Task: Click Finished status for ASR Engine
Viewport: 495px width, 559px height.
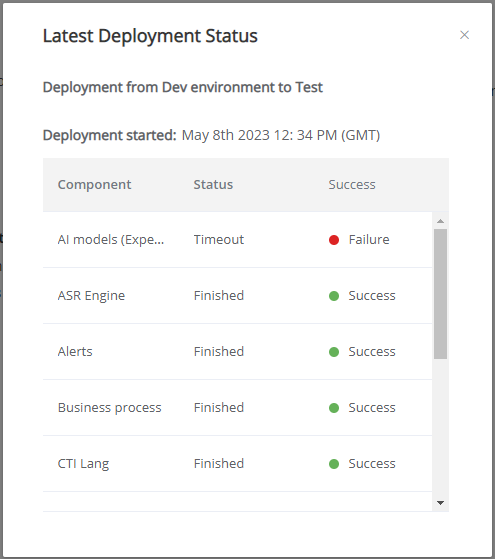Action: (x=219, y=296)
